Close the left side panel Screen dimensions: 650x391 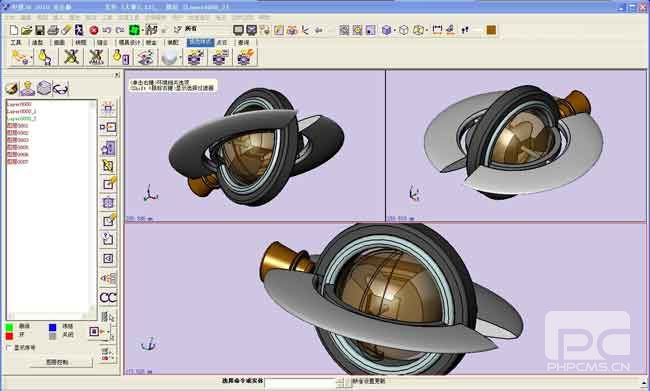(x=117, y=75)
